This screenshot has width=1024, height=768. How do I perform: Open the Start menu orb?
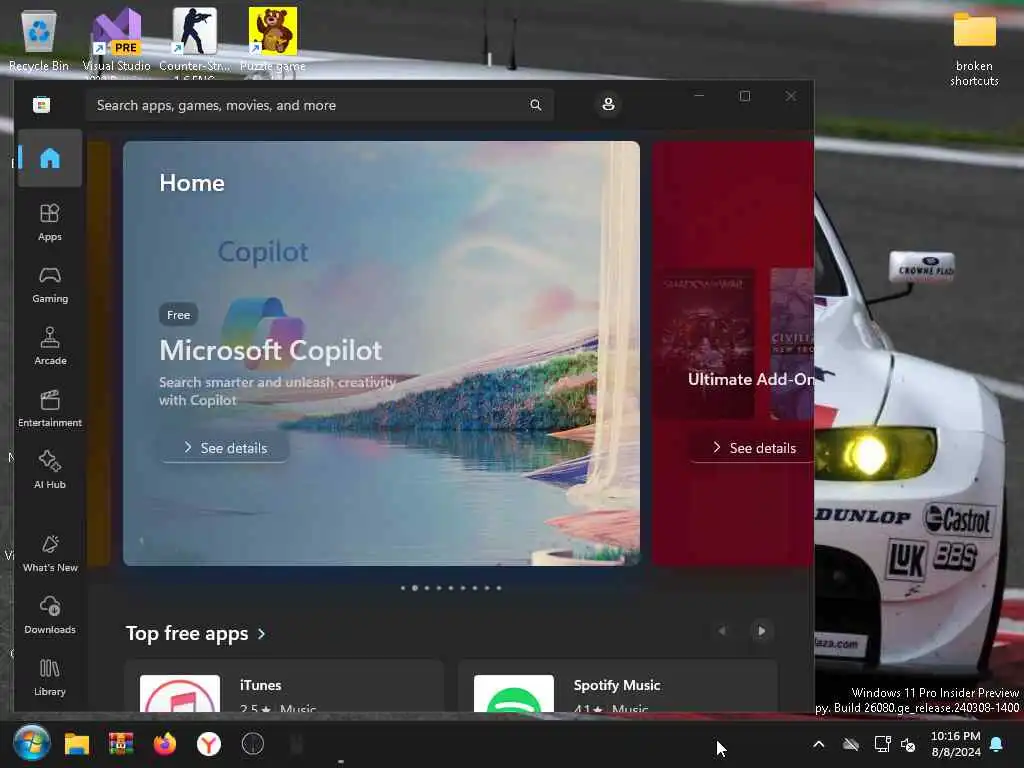(x=31, y=743)
